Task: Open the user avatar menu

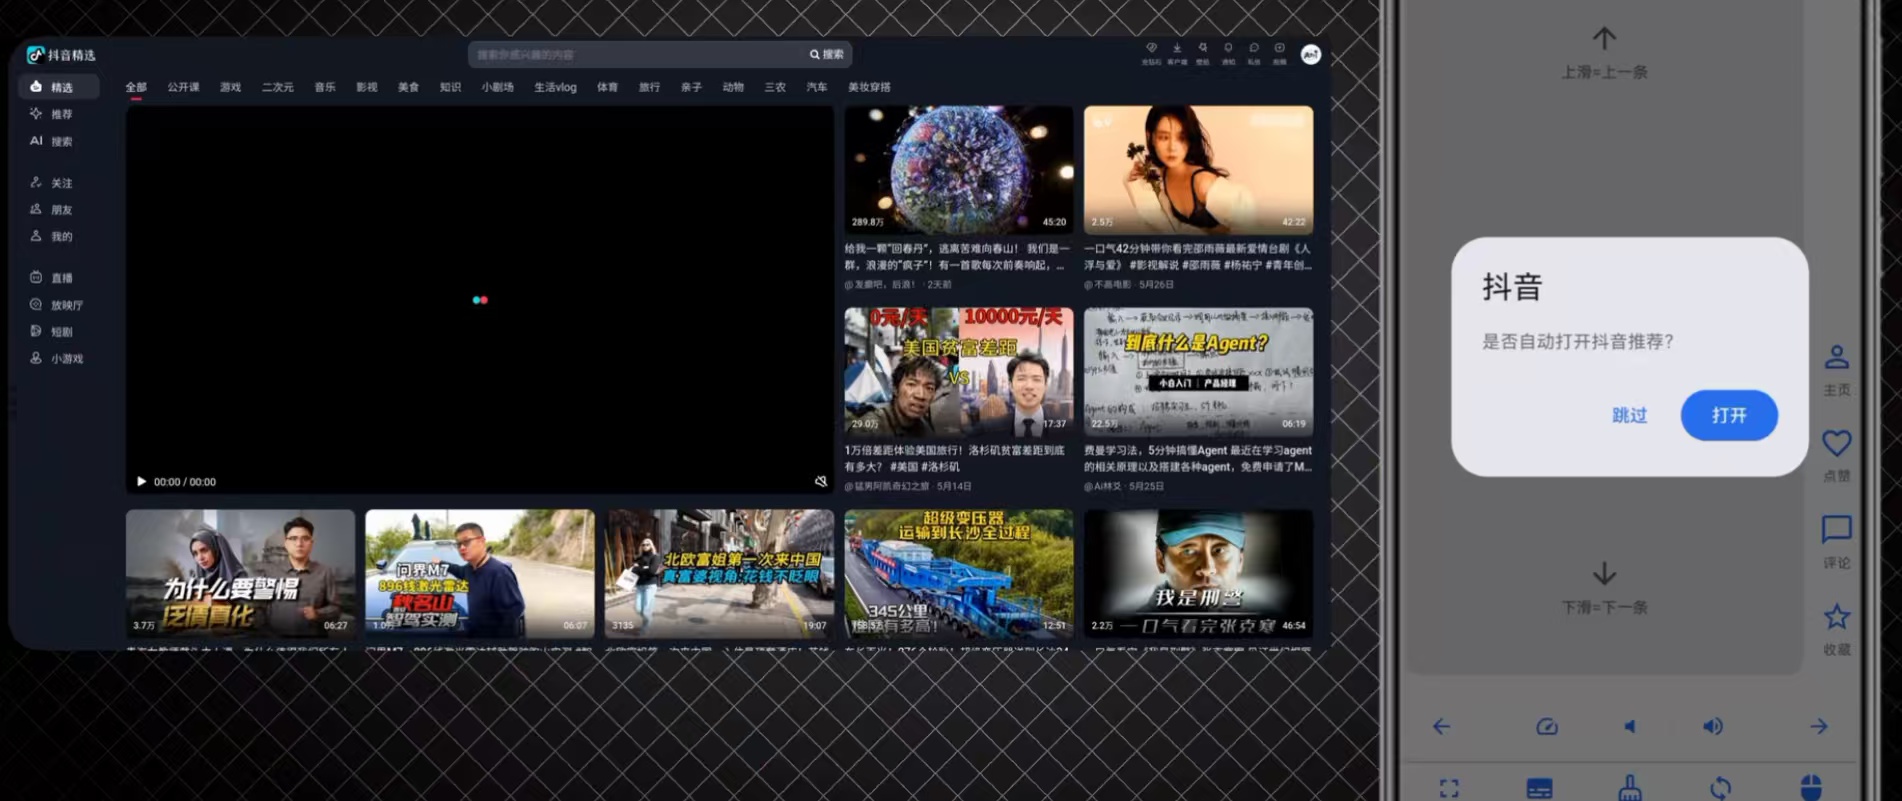Action: (x=1311, y=54)
